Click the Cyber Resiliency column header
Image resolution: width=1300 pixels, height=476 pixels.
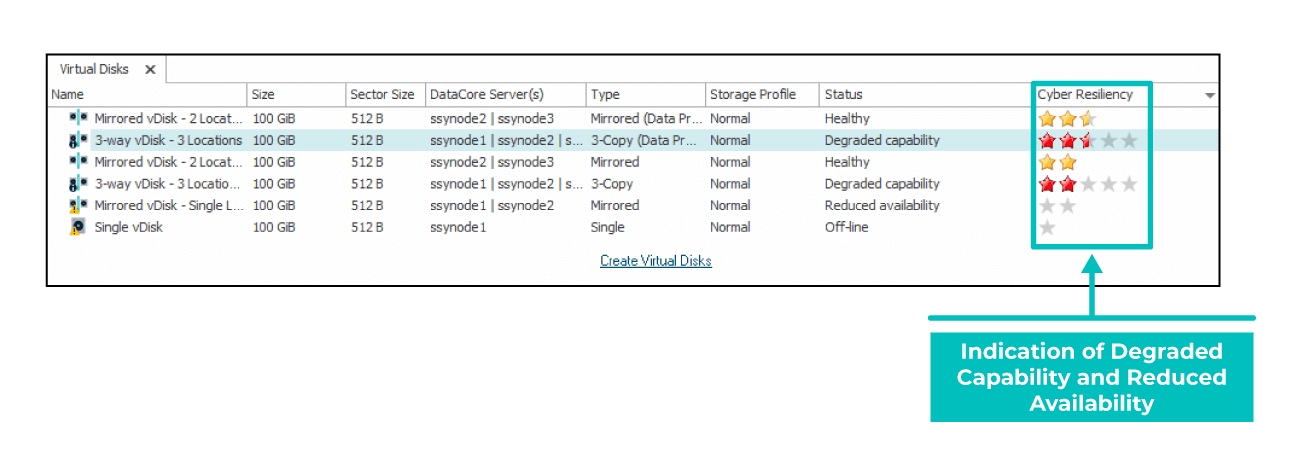coord(1085,94)
